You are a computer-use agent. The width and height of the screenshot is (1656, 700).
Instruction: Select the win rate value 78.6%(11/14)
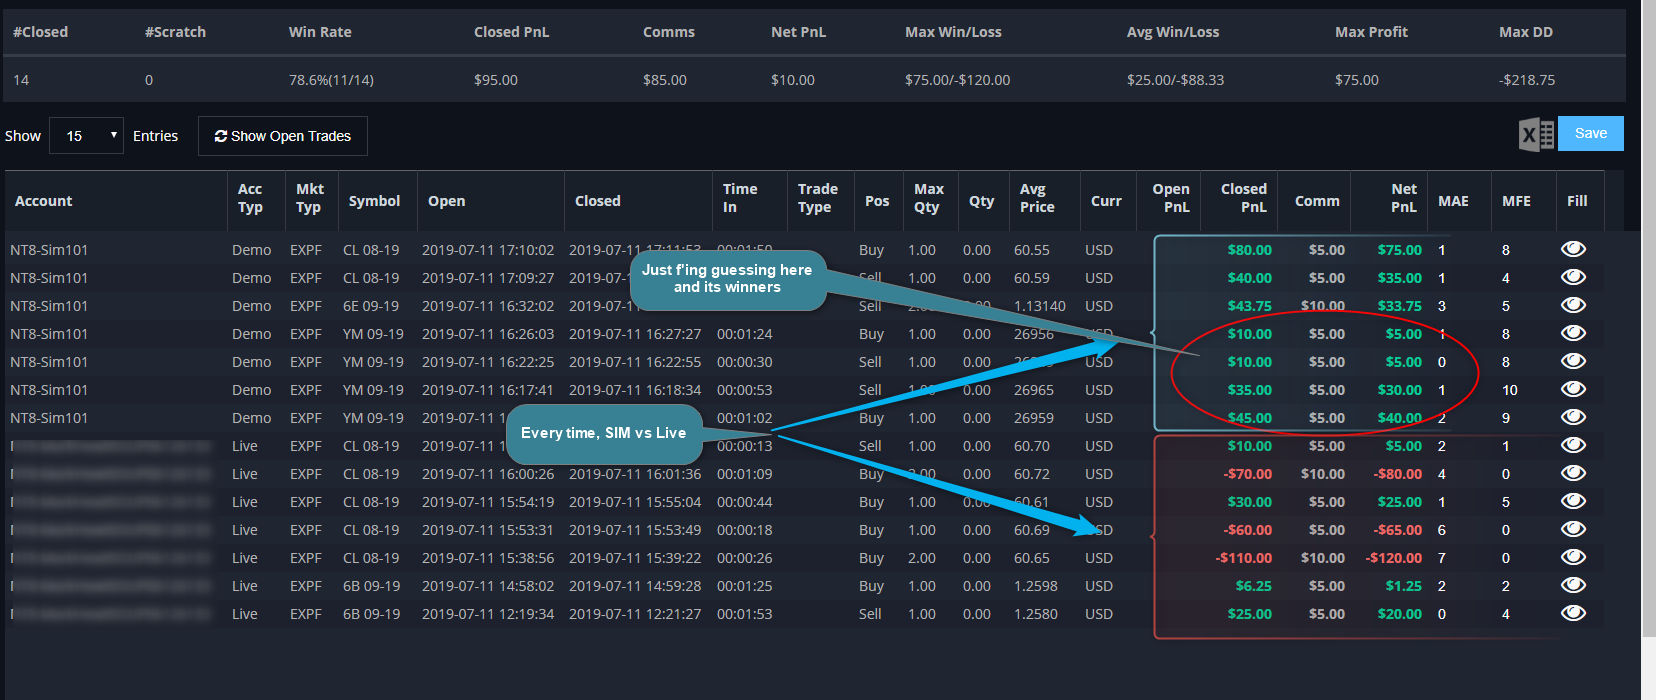point(331,80)
